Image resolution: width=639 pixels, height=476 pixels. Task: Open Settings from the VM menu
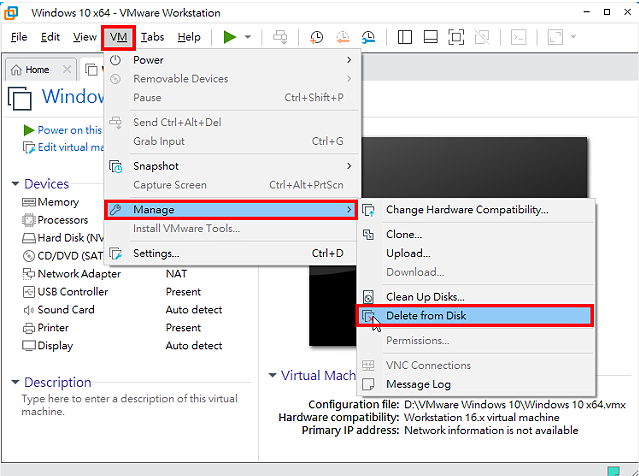click(232, 253)
